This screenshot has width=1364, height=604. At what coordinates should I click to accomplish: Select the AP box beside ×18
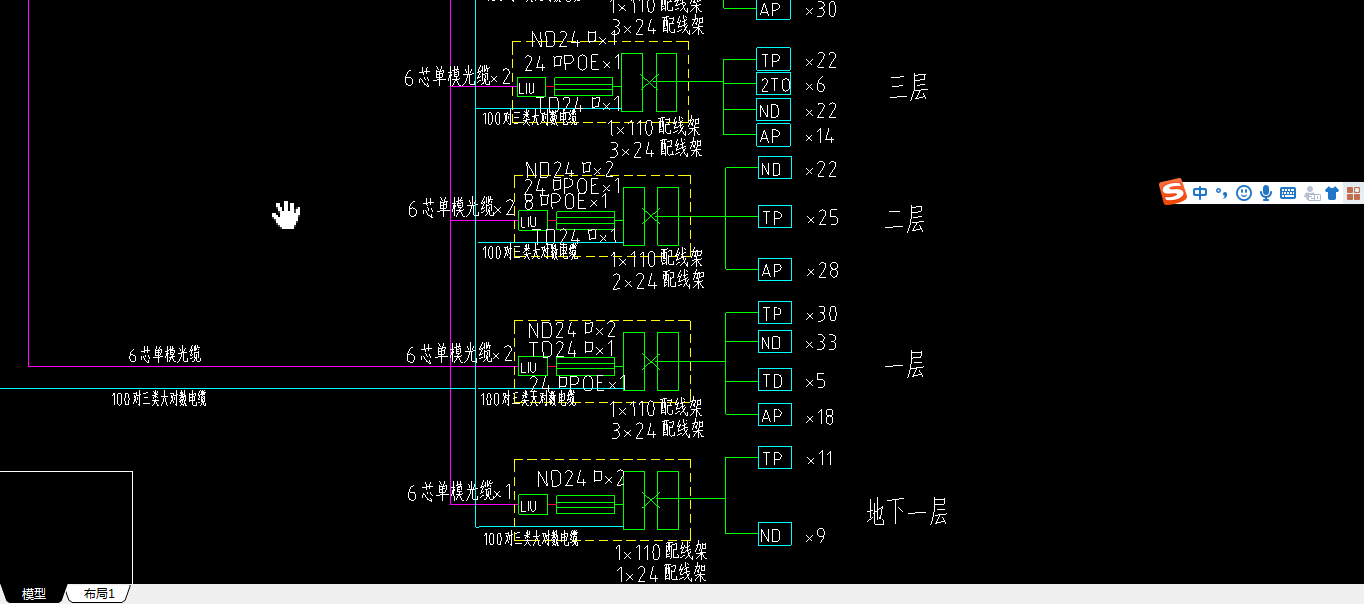[x=774, y=415]
